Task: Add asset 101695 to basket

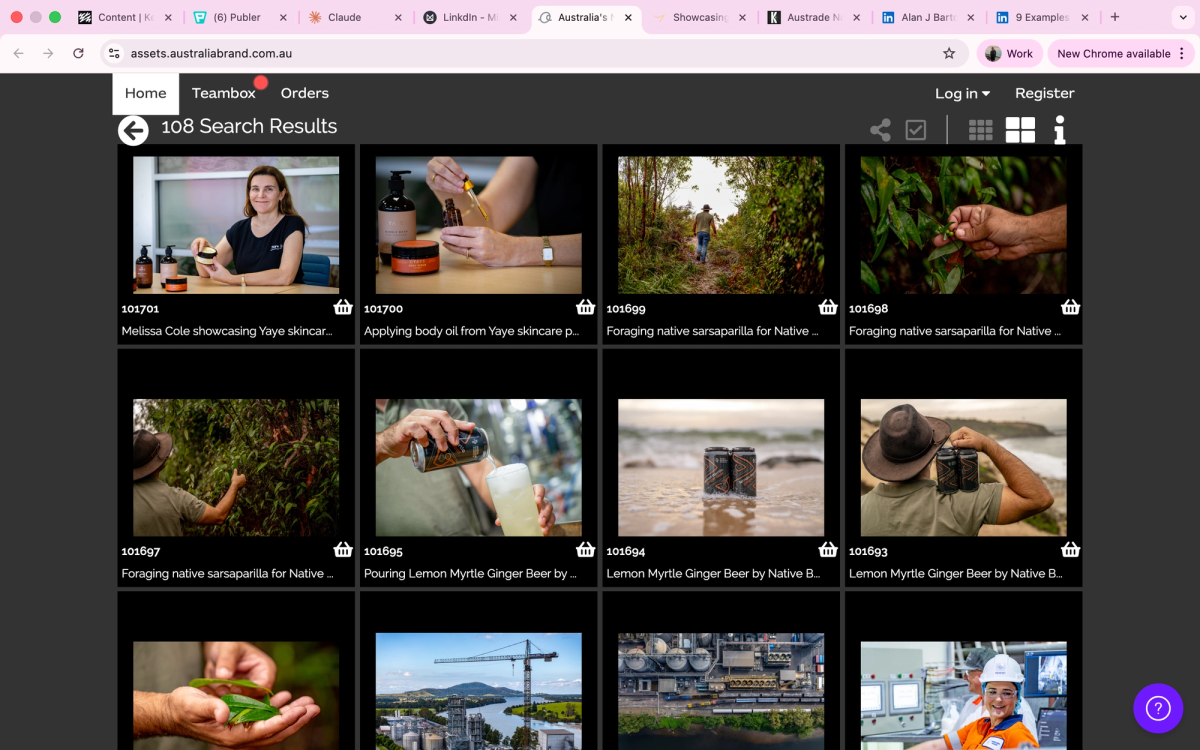Action: pos(586,549)
